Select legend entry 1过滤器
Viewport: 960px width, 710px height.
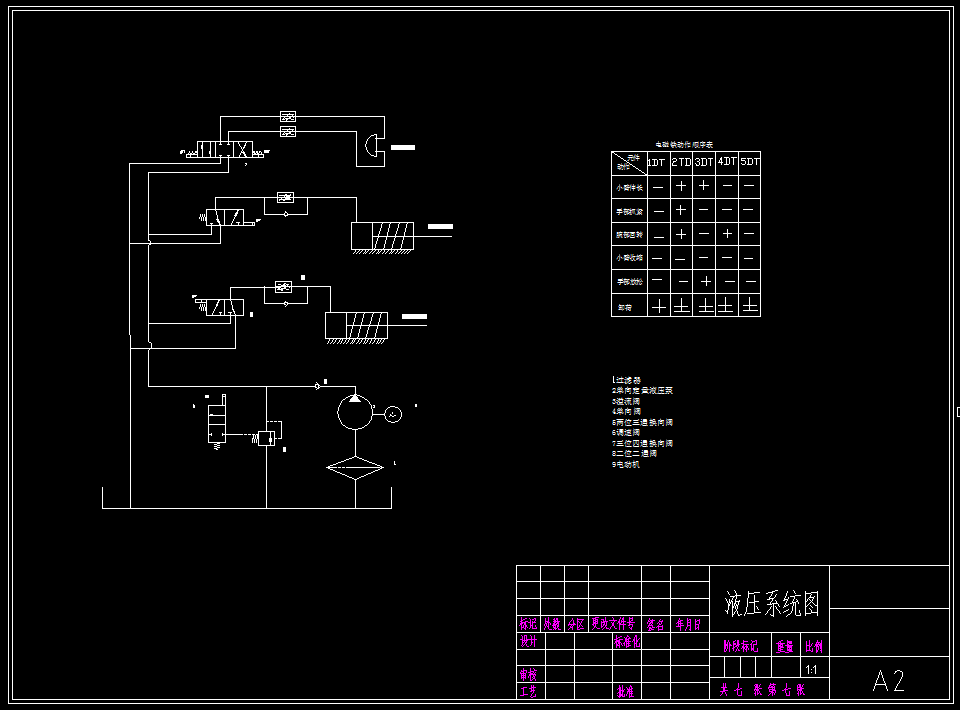tap(626, 380)
